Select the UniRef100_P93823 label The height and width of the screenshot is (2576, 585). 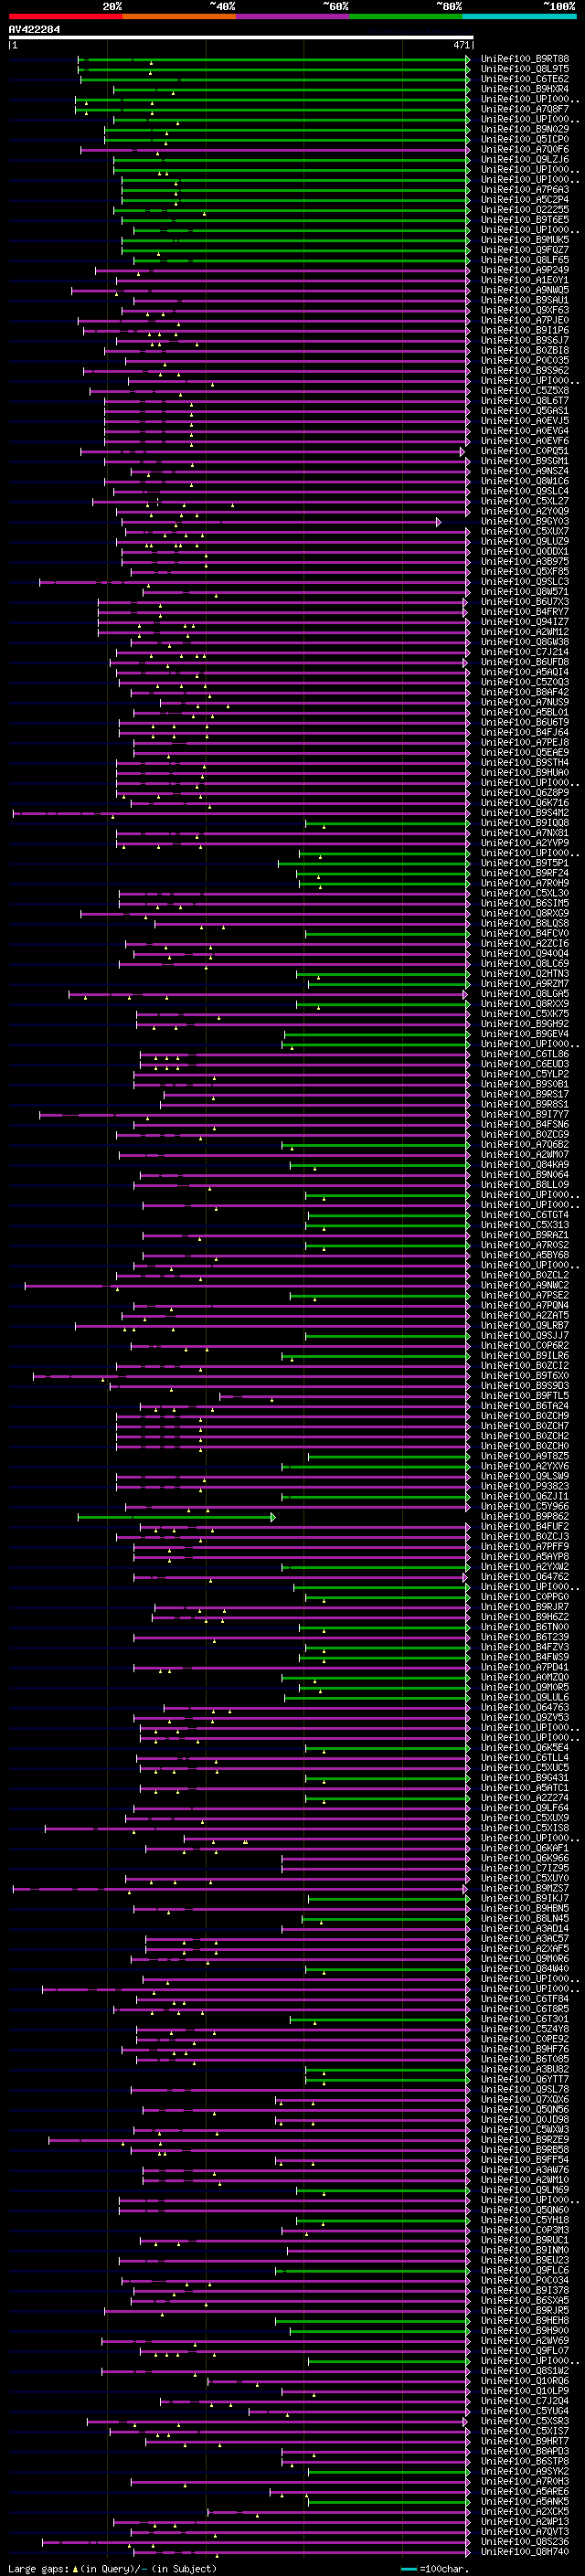pos(524,1486)
